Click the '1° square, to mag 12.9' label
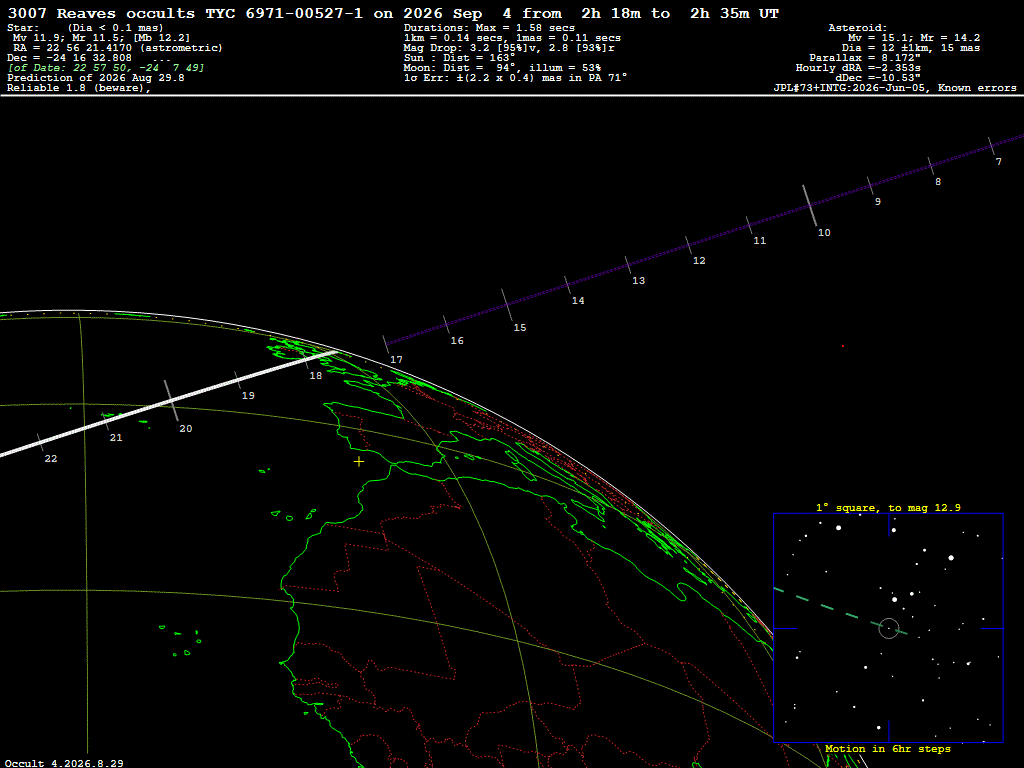The height and width of the screenshot is (768, 1024). [888, 507]
